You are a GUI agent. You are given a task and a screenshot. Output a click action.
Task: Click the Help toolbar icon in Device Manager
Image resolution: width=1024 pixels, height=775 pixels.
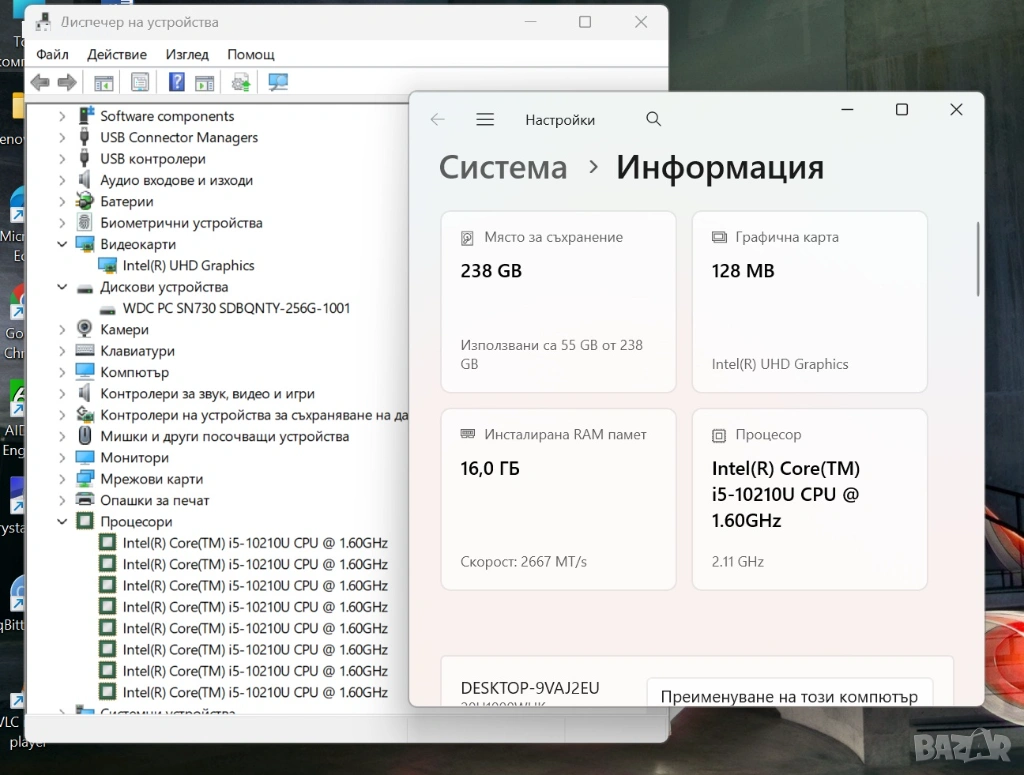176,82
